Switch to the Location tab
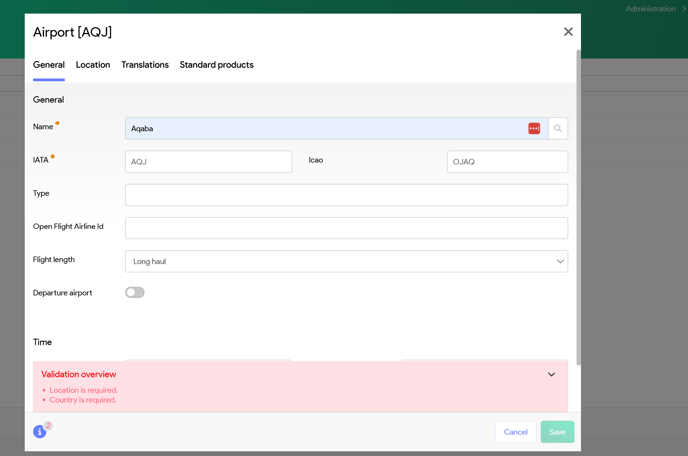The width and height of the screenshot is (688, 456). (x=93, y=65)
